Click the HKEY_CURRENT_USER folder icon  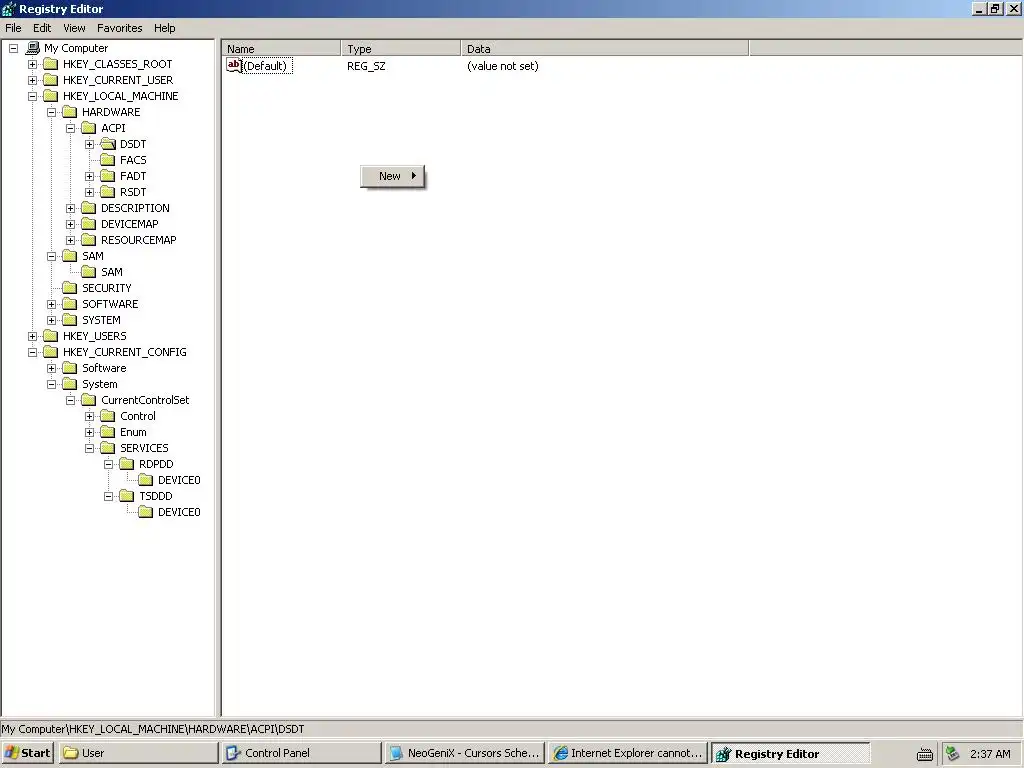(50, 80)
